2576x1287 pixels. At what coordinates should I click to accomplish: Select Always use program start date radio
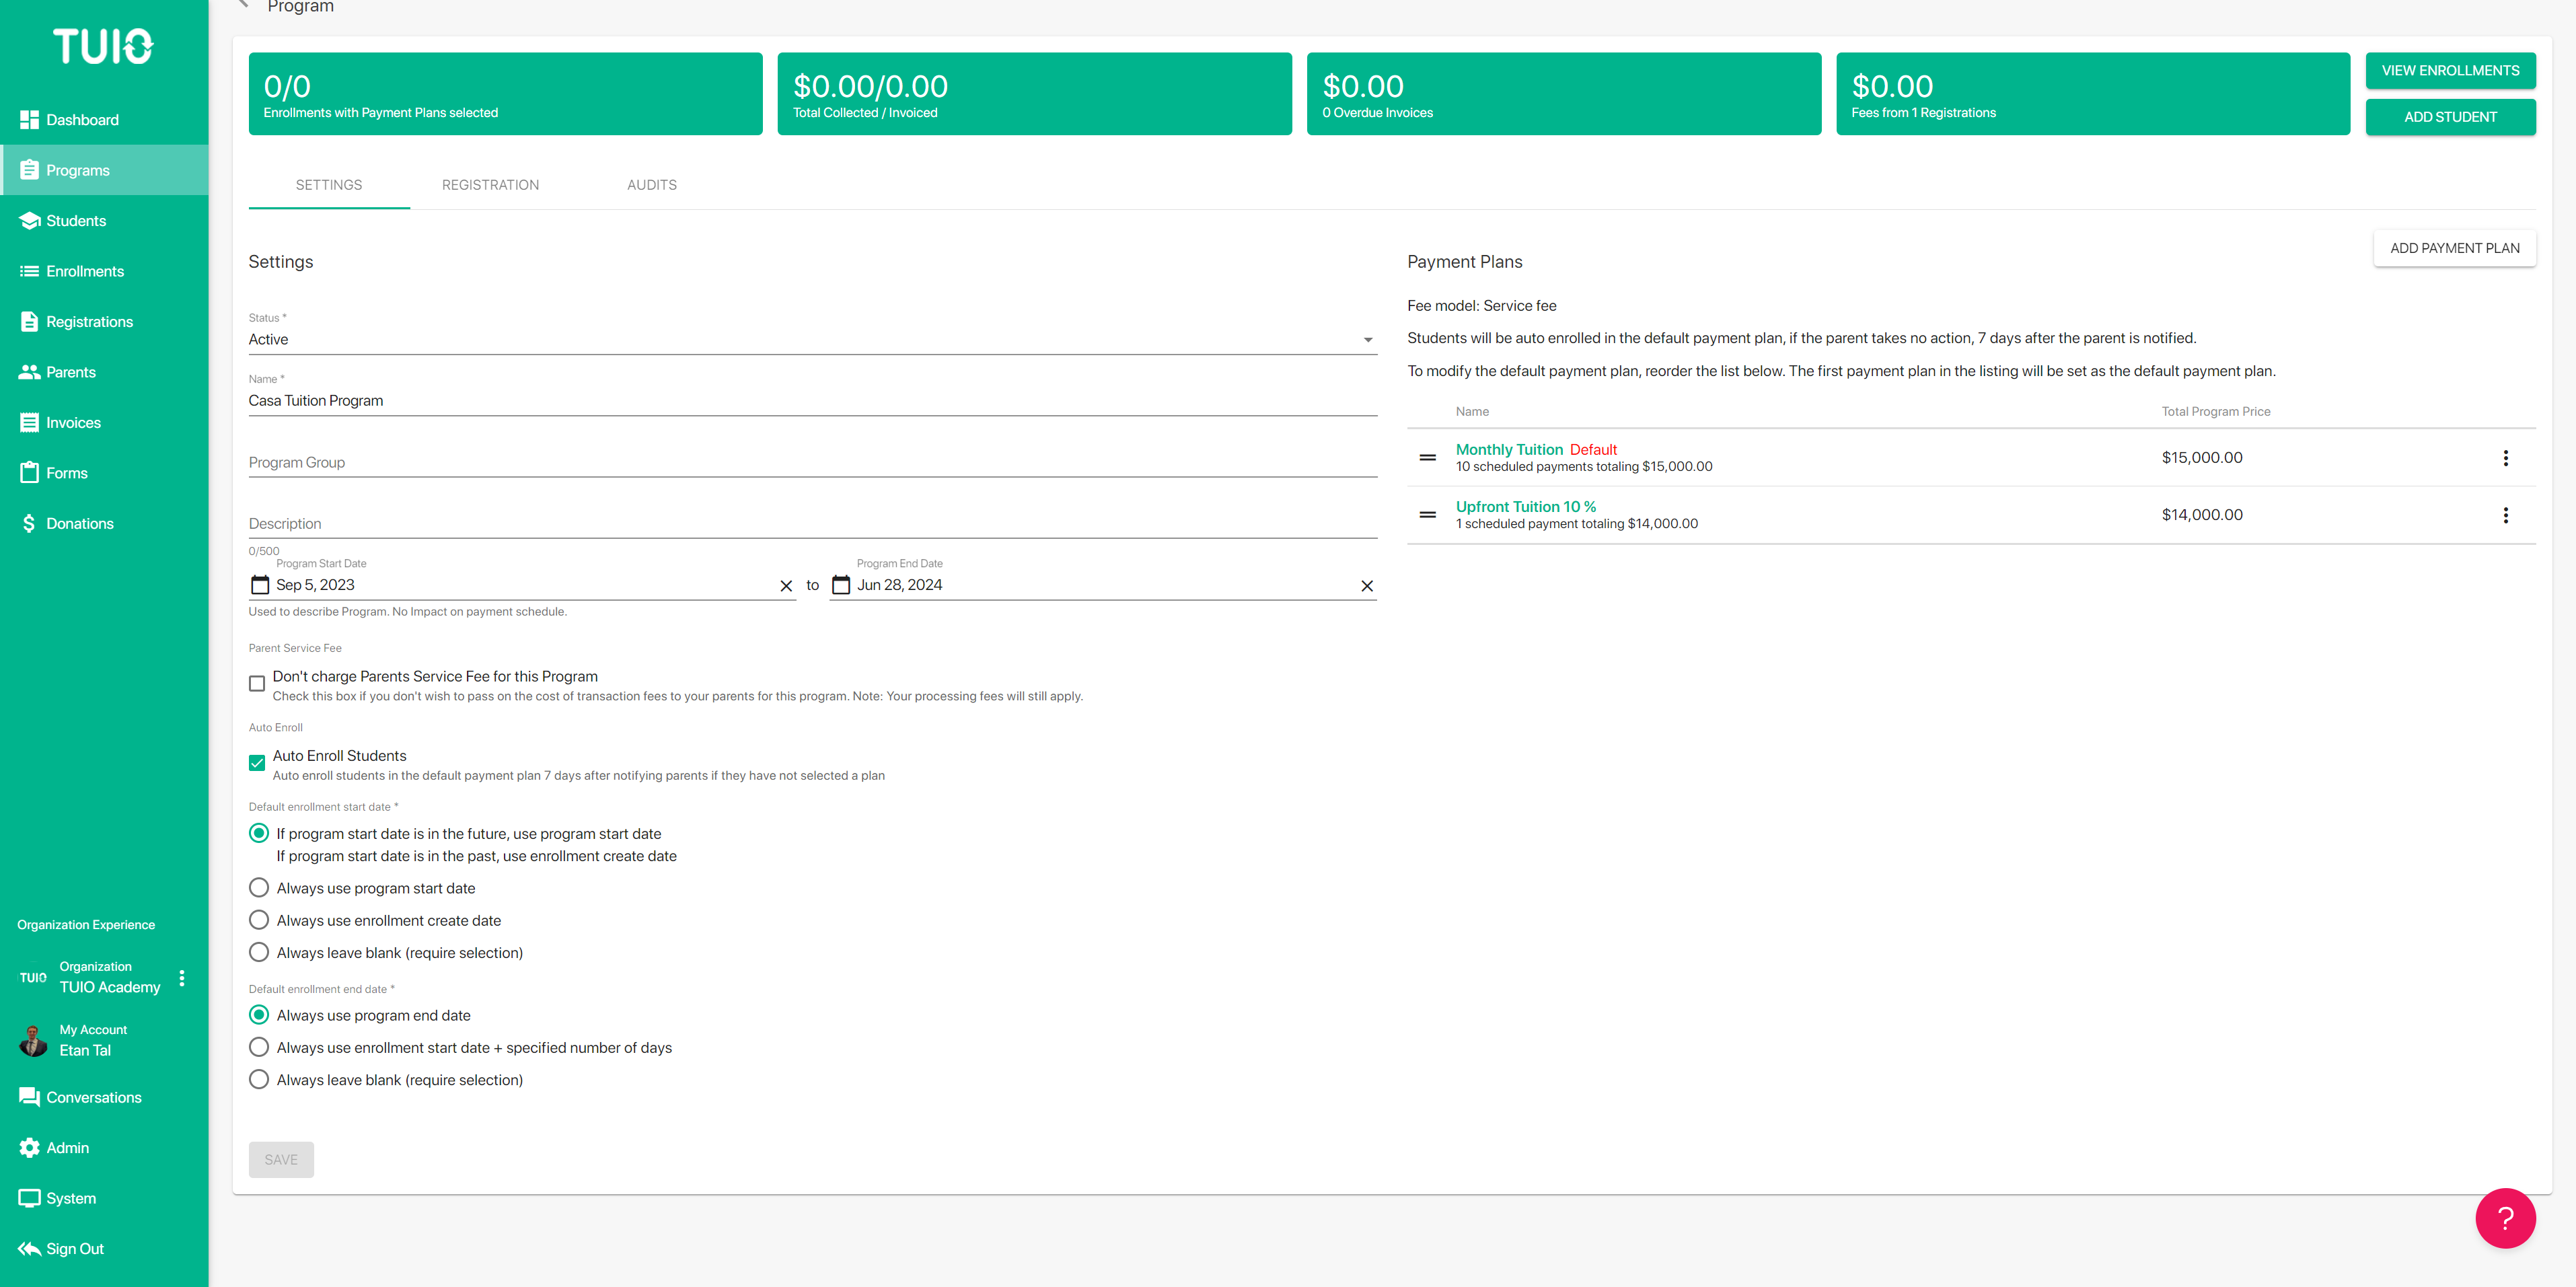pos(259,888)
